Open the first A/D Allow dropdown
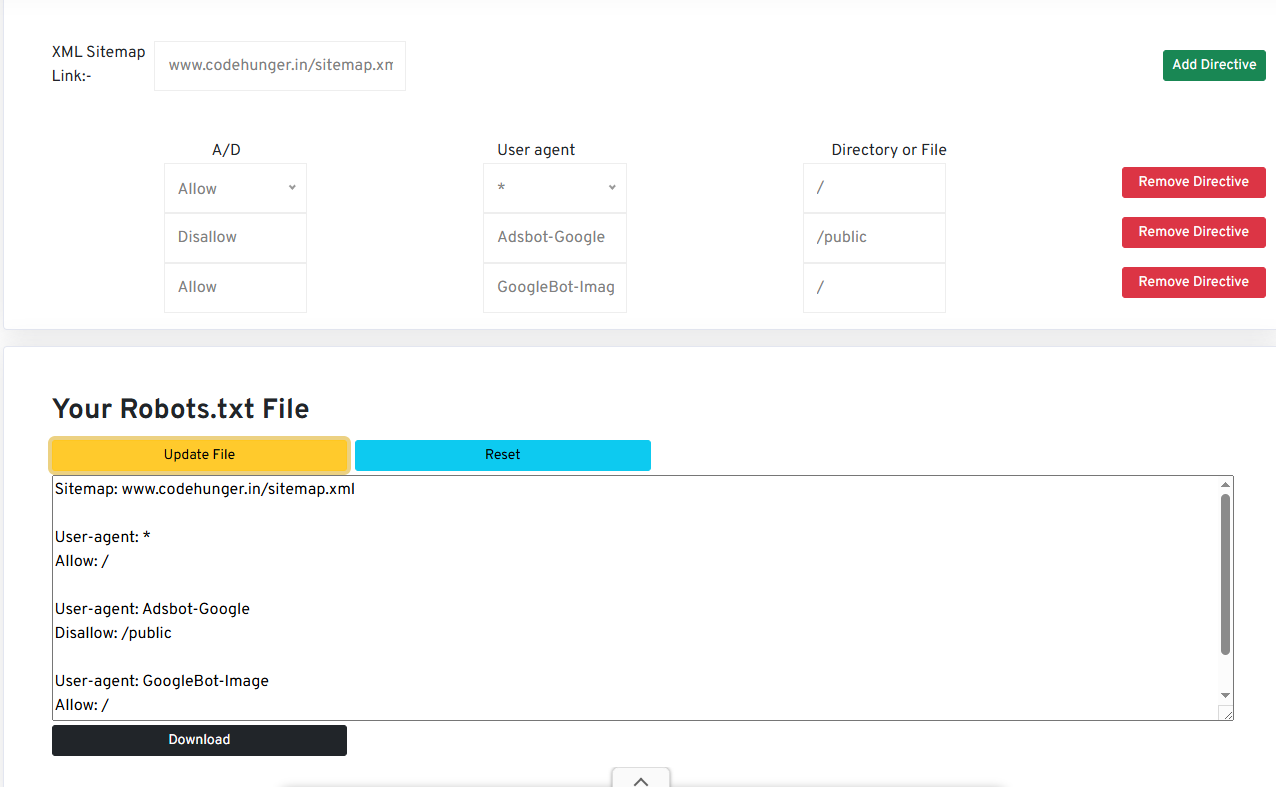1276x787 pixels. pos(234,187)
